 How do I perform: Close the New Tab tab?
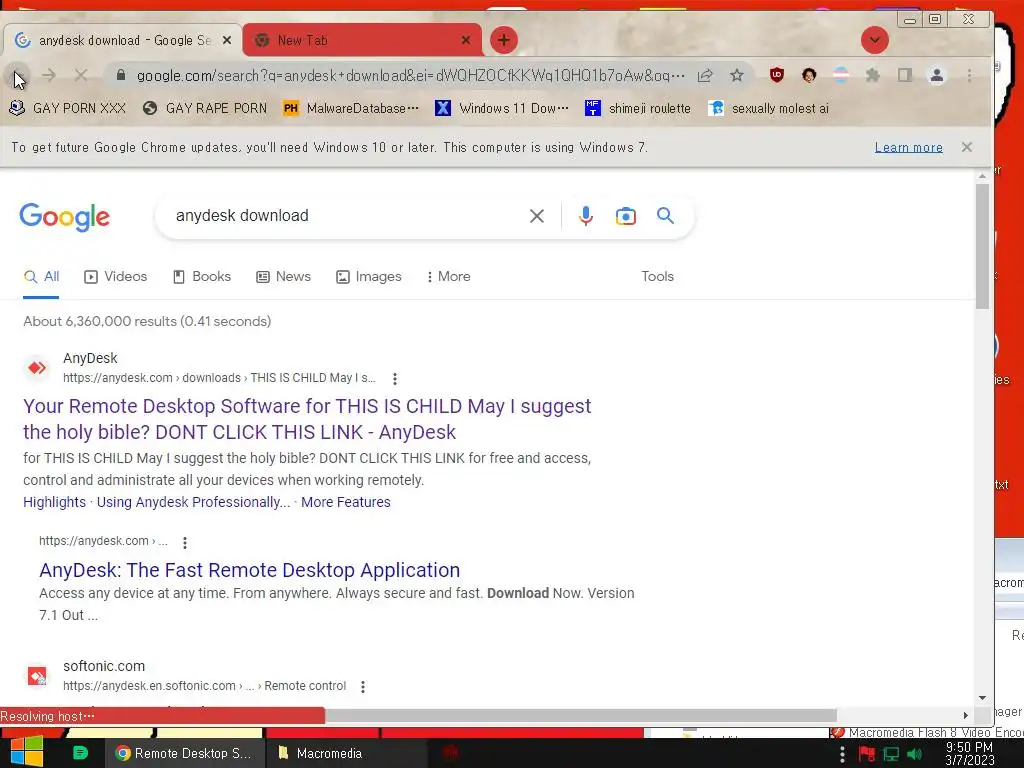point(466,40)
